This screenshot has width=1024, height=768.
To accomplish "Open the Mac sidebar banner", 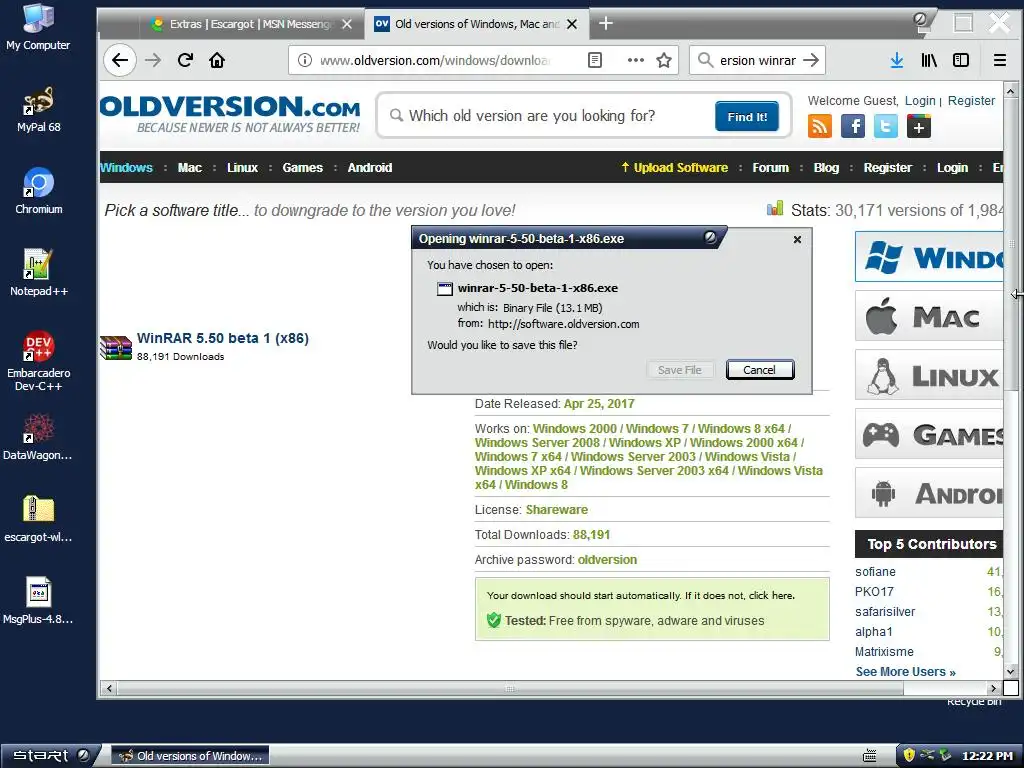I will pos(929,316).
